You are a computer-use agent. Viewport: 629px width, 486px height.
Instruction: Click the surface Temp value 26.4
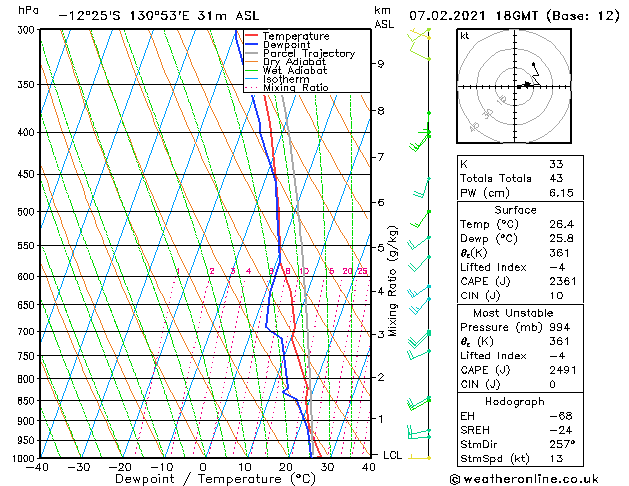tap(561, 224)
